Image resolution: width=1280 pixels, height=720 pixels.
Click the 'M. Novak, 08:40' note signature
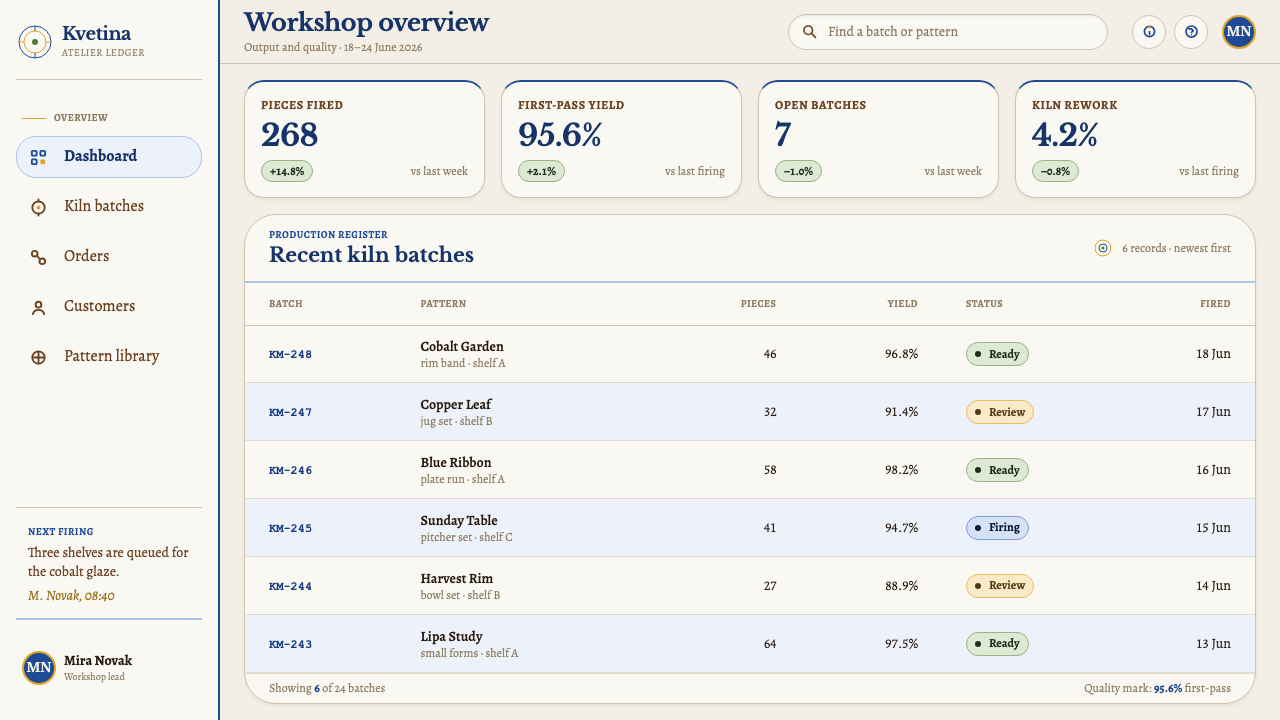(71, 596)
